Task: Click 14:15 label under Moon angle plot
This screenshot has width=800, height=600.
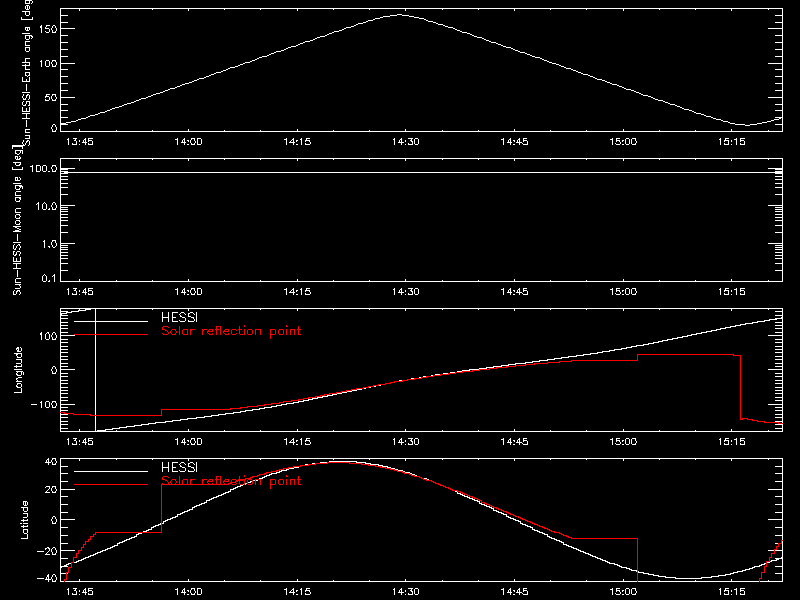Action: coord(297,292)
